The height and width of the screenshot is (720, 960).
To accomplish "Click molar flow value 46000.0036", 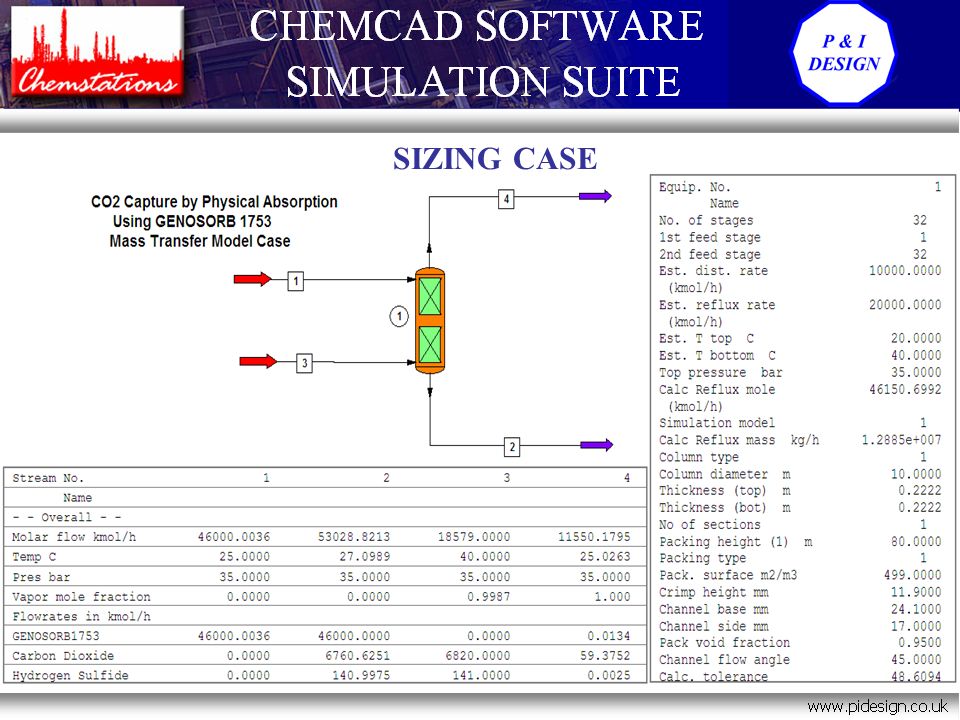I will tap(234, 537).
